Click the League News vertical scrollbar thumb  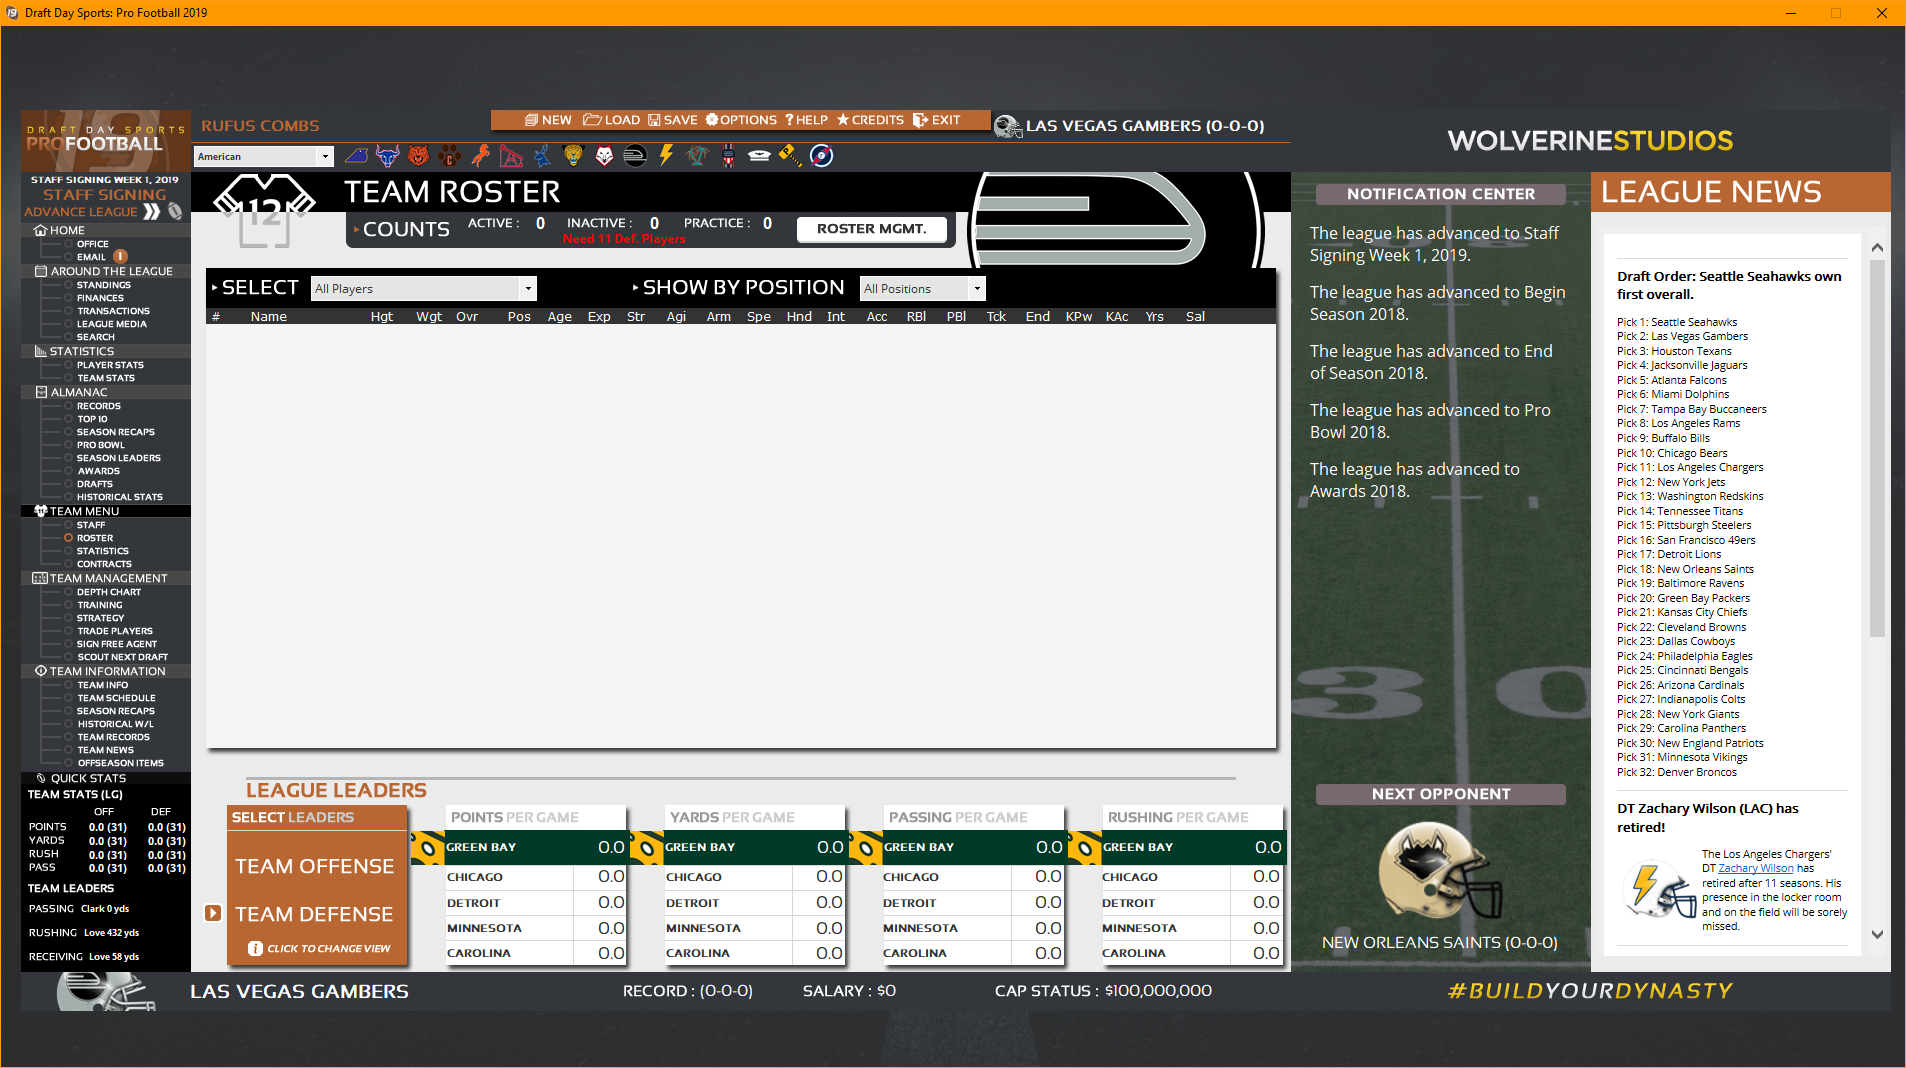1877,447
